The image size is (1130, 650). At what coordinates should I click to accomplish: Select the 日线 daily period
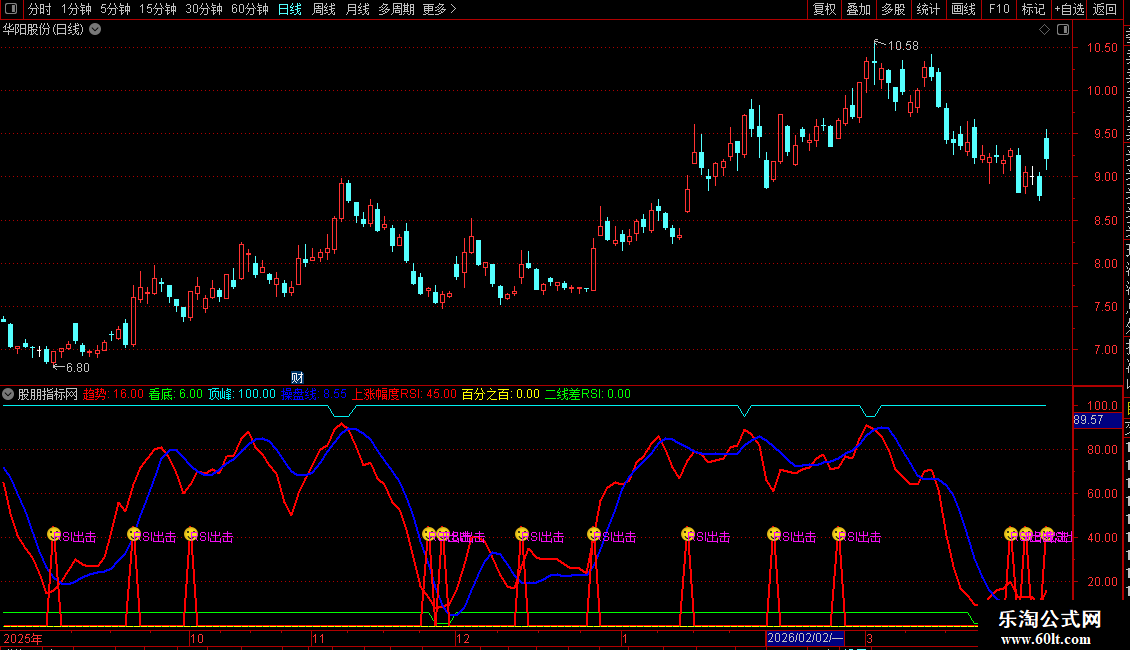click(290, 9)
